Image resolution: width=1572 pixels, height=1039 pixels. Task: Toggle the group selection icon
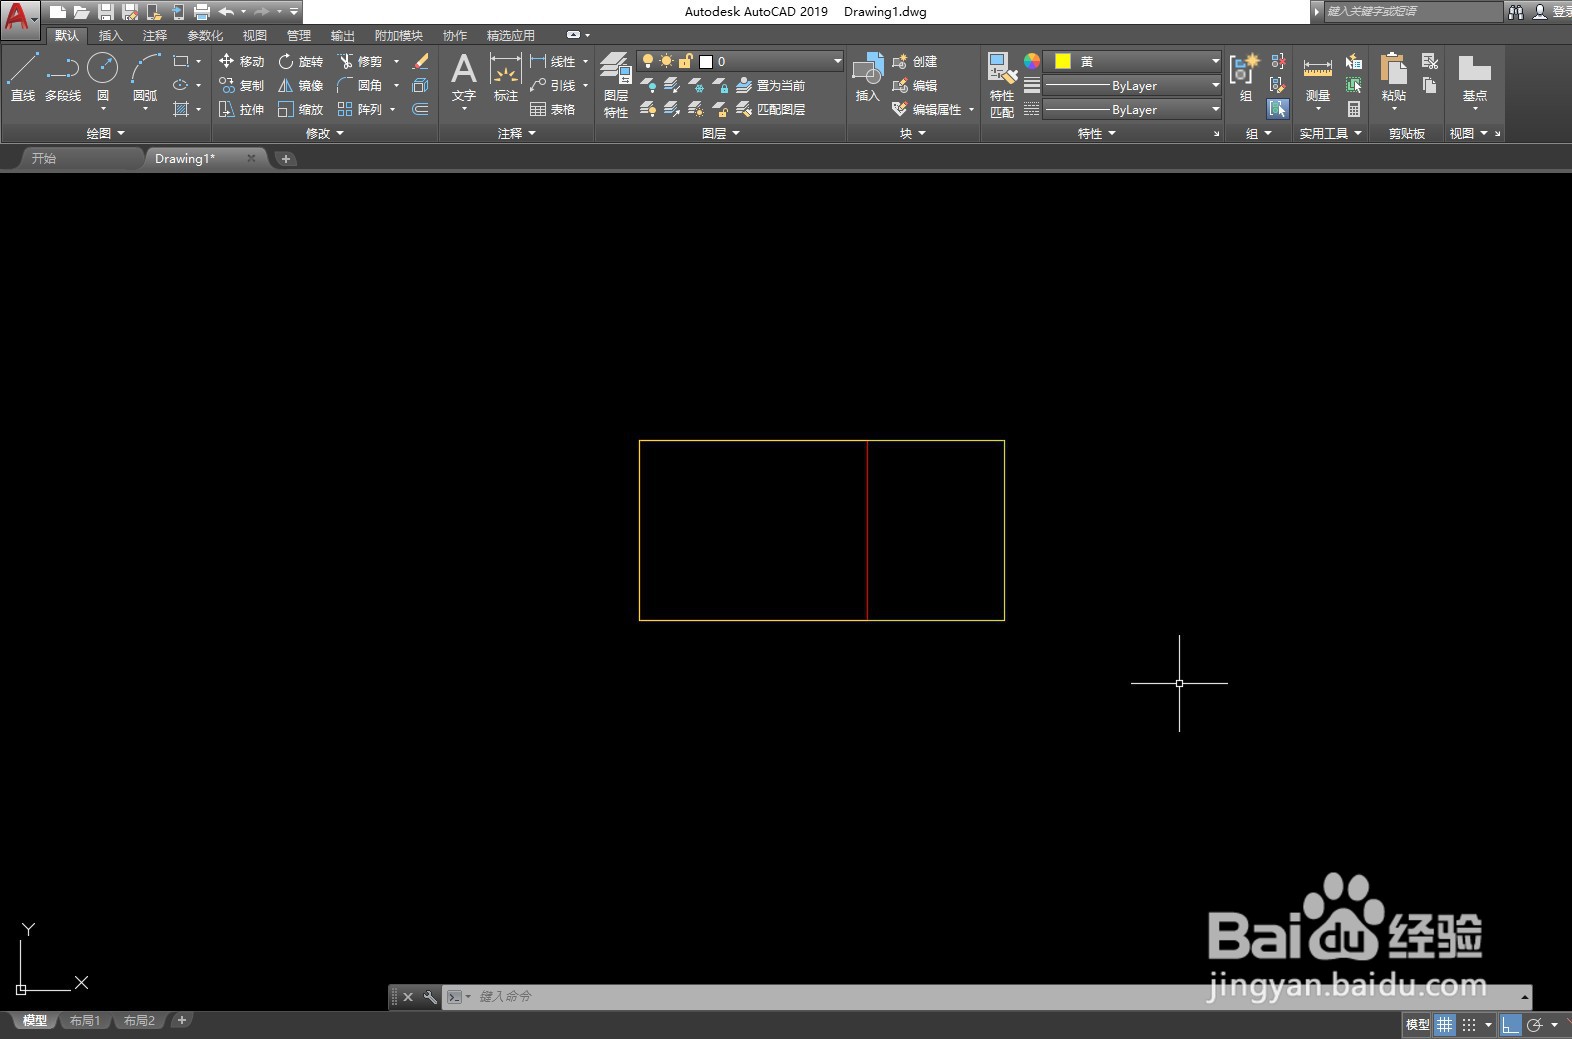1278,109
